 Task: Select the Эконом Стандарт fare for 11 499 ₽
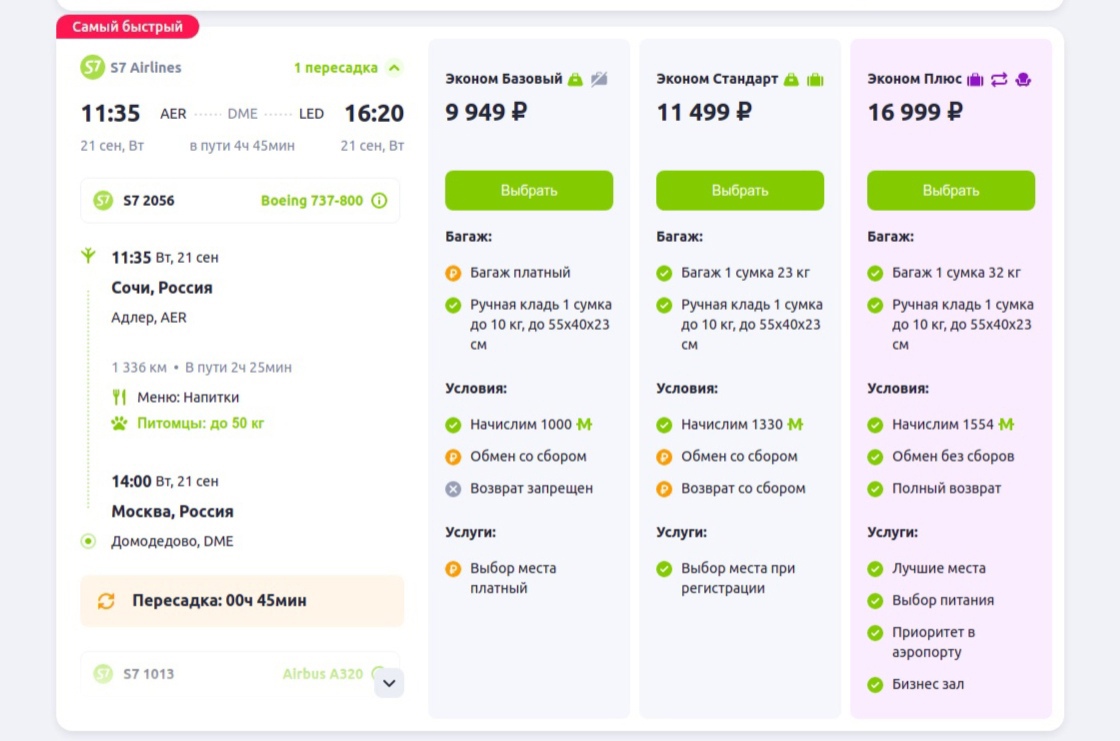(740, 190)
